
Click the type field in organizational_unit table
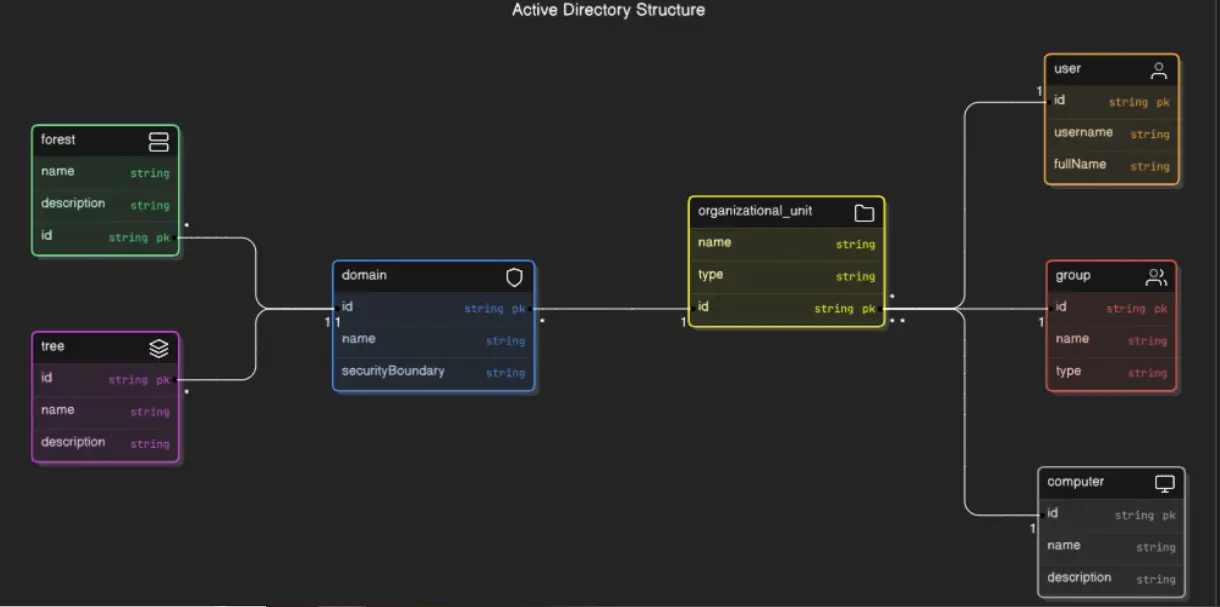[x=786, y=275]
